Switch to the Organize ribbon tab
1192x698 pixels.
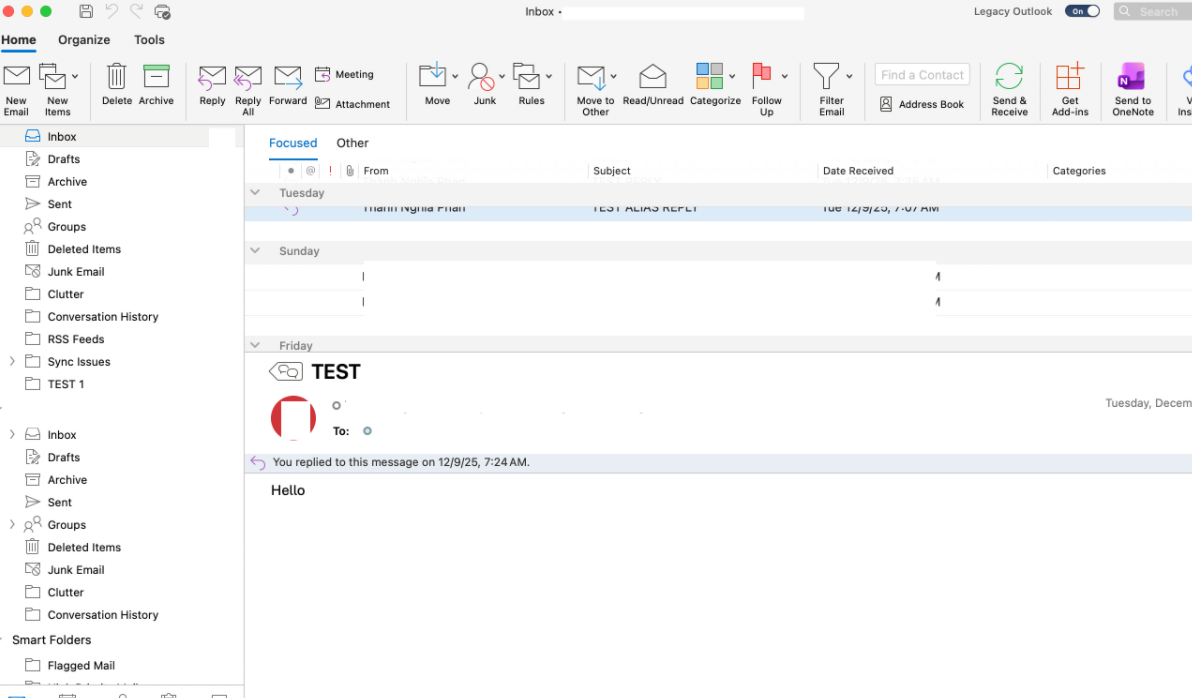coord(84,40)
